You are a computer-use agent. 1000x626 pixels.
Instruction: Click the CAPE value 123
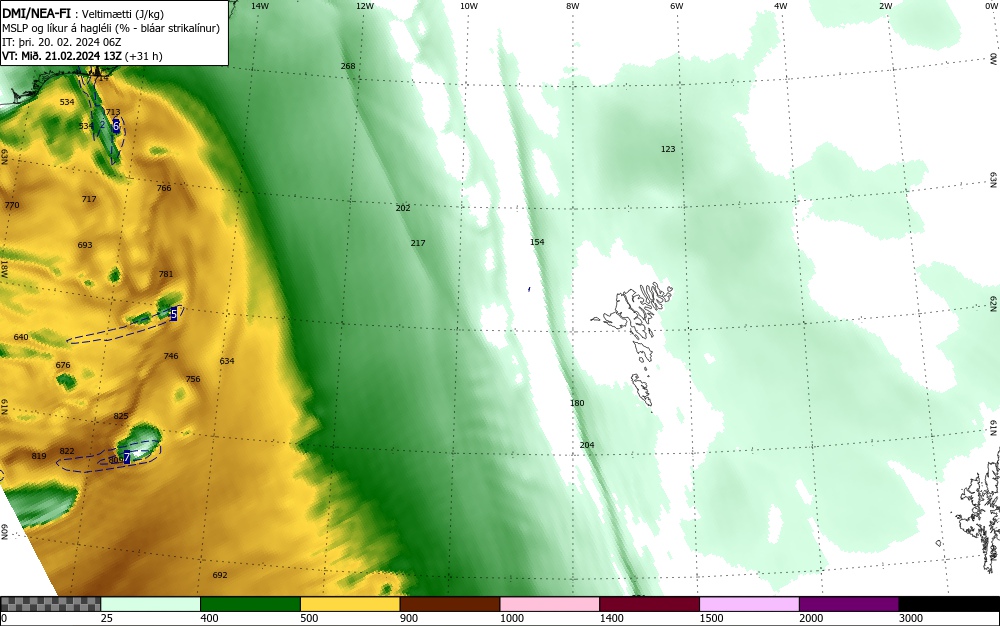pos(668,149)
